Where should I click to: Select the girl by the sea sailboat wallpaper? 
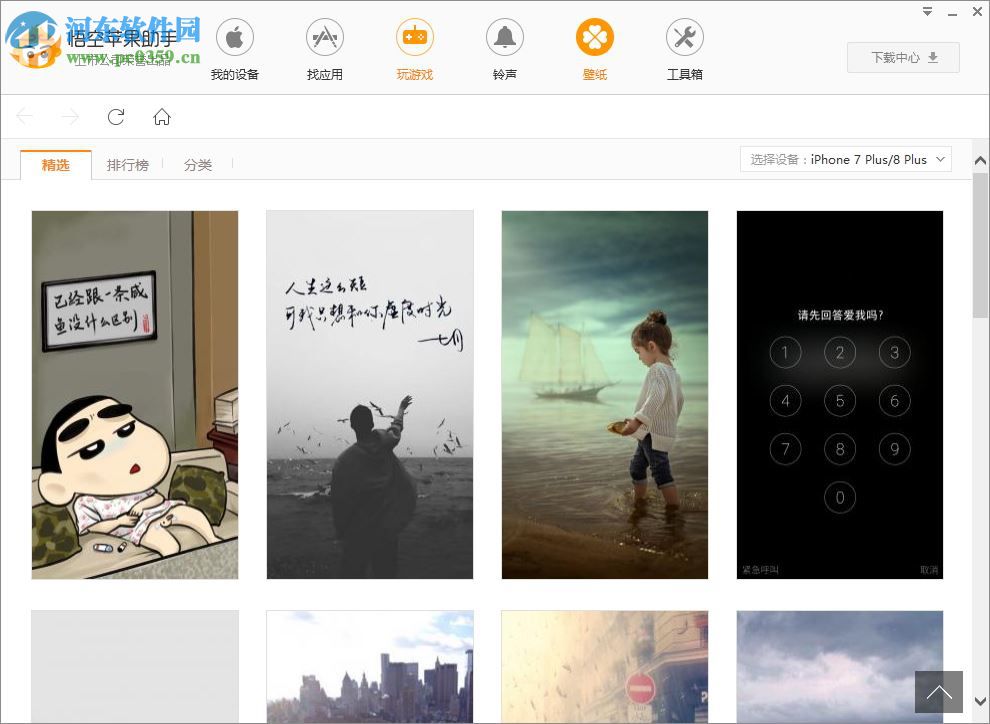tap(605, 395)
